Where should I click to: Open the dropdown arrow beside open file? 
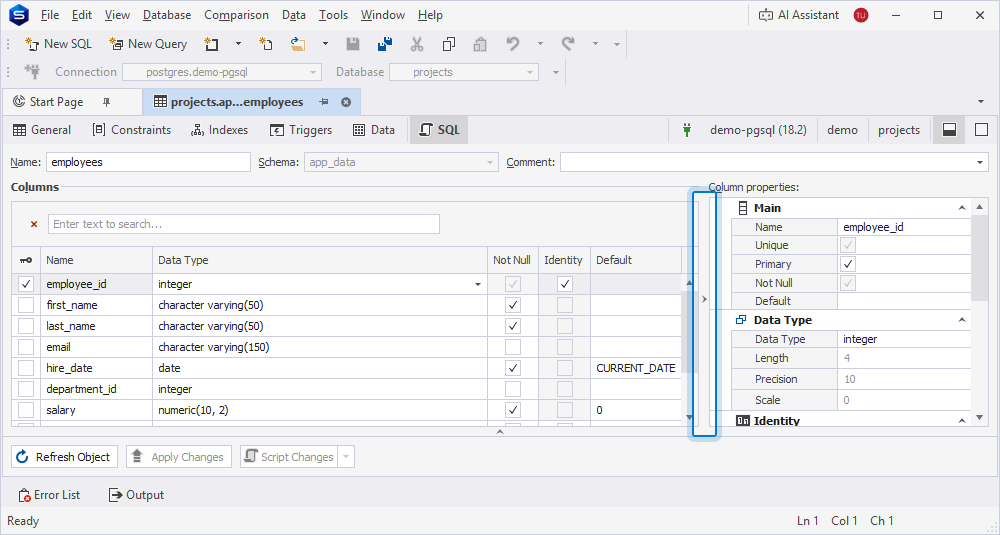pos(325,44)
